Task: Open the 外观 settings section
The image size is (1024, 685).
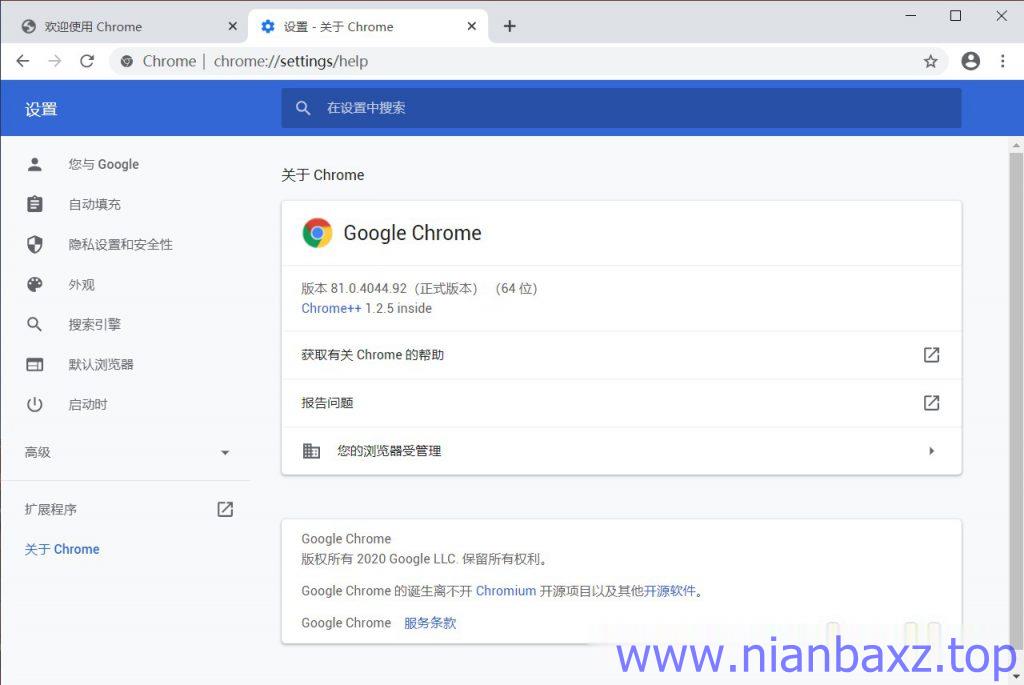Action: click(82, 285)
